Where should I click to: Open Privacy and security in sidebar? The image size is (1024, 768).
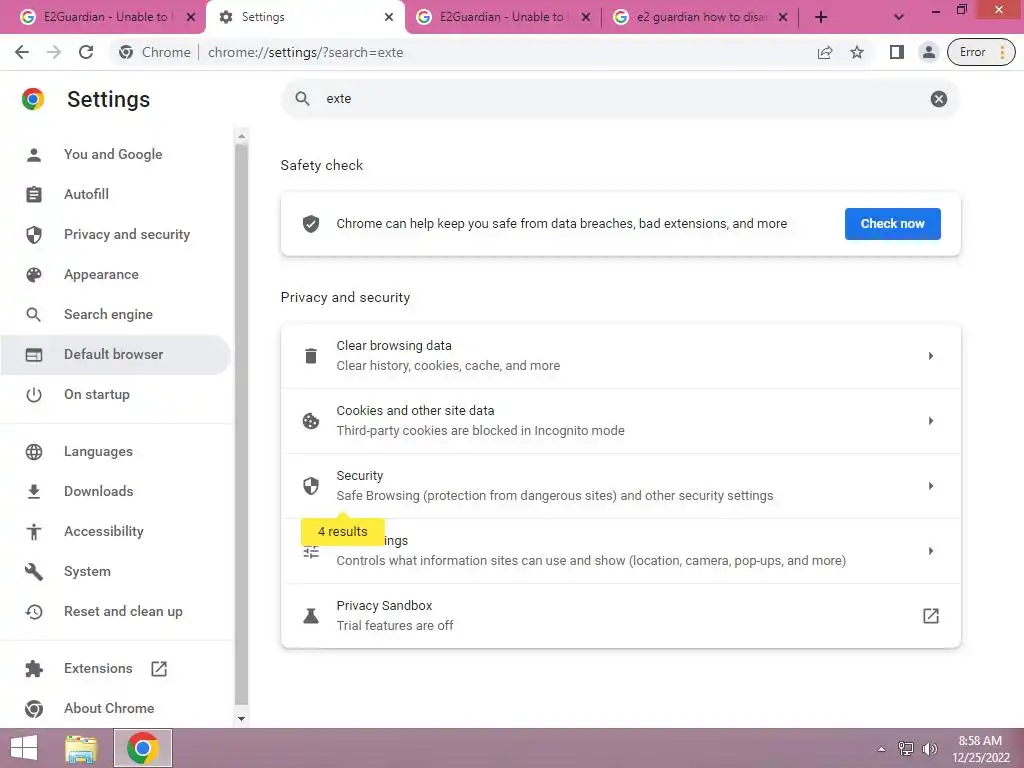116,234
